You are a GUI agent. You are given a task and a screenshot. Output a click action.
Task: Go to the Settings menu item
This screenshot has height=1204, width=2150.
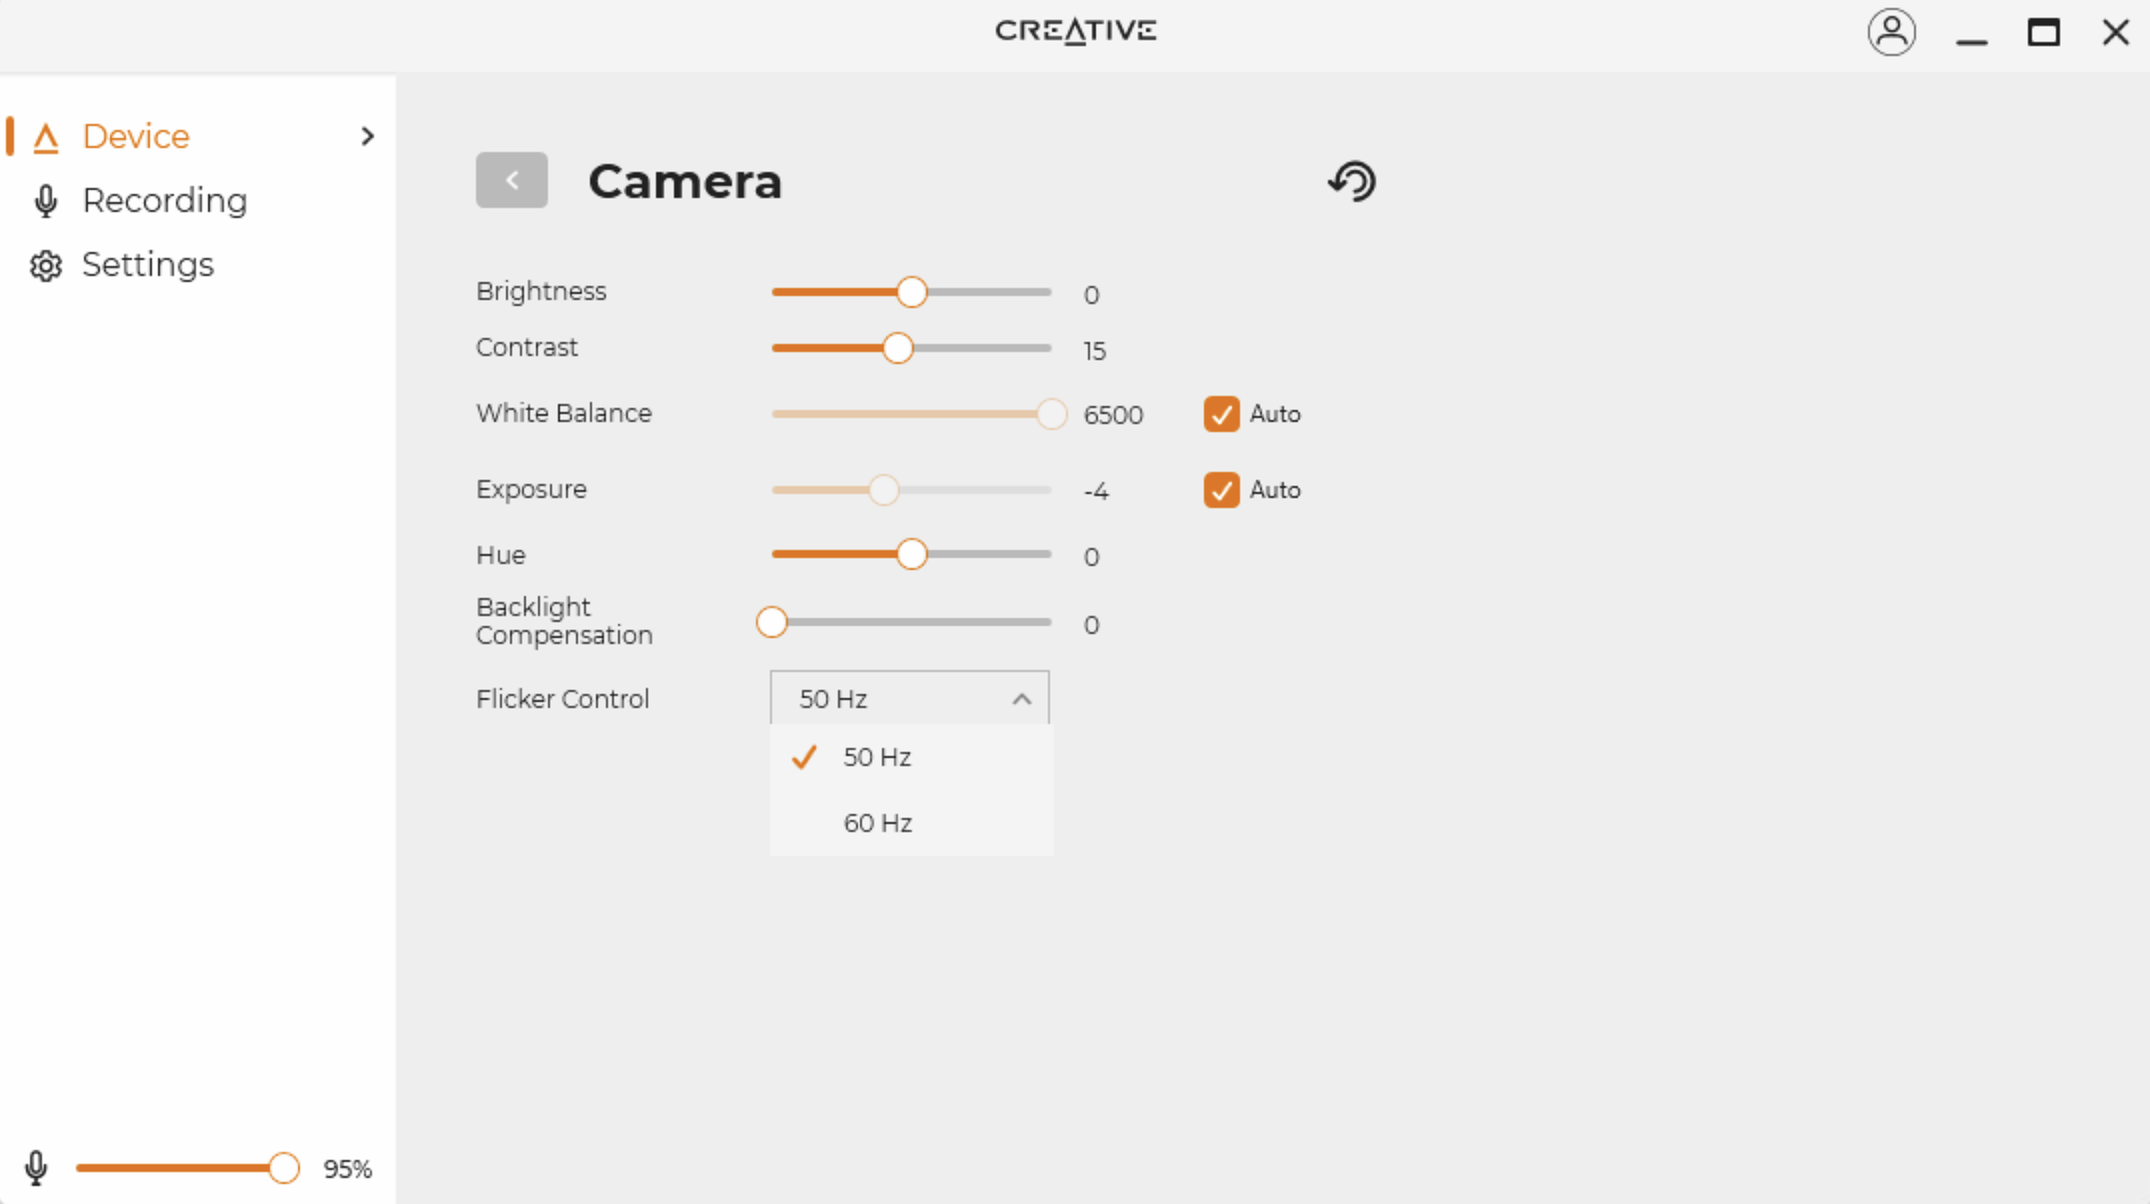148,265
